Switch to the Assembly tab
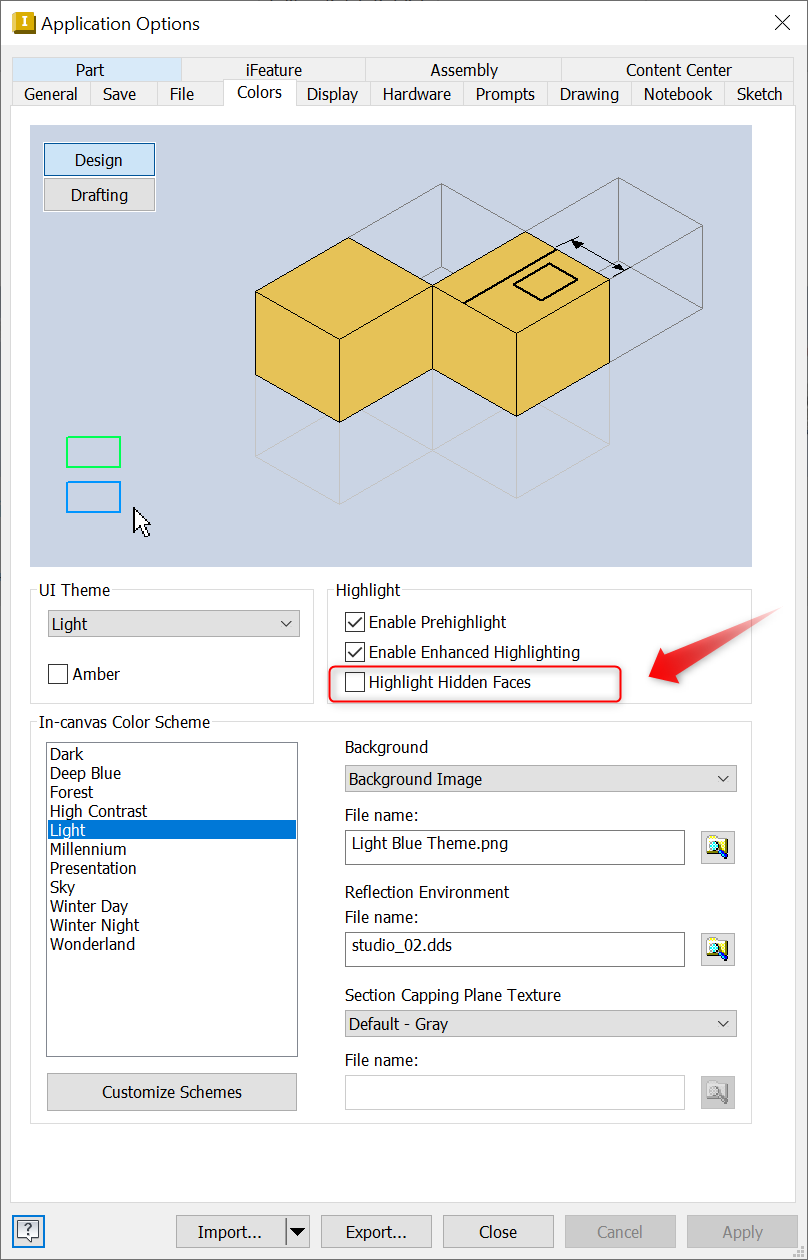 (x=462, y=70)
